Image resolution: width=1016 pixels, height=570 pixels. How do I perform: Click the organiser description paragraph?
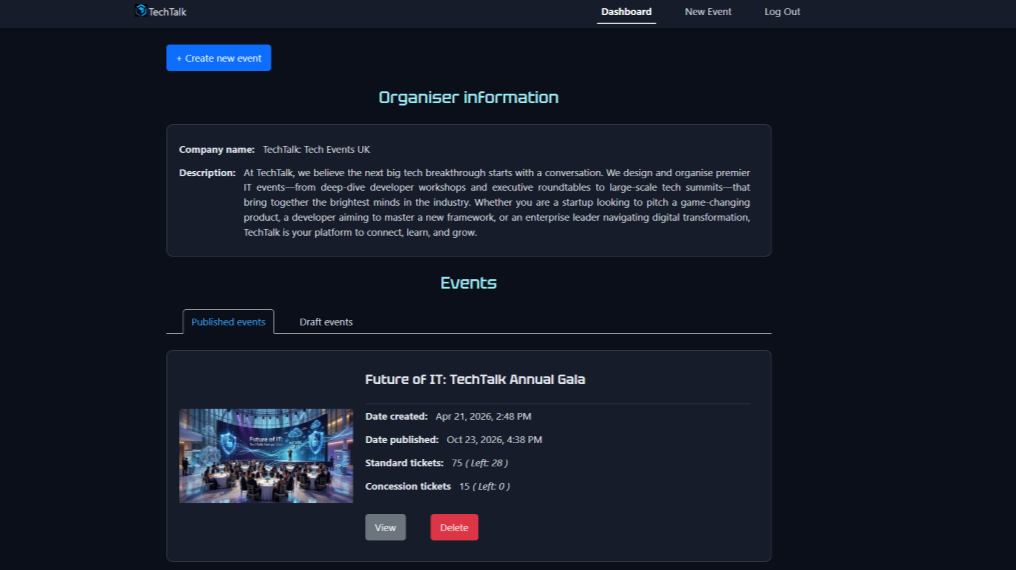[x=496, y=203]
